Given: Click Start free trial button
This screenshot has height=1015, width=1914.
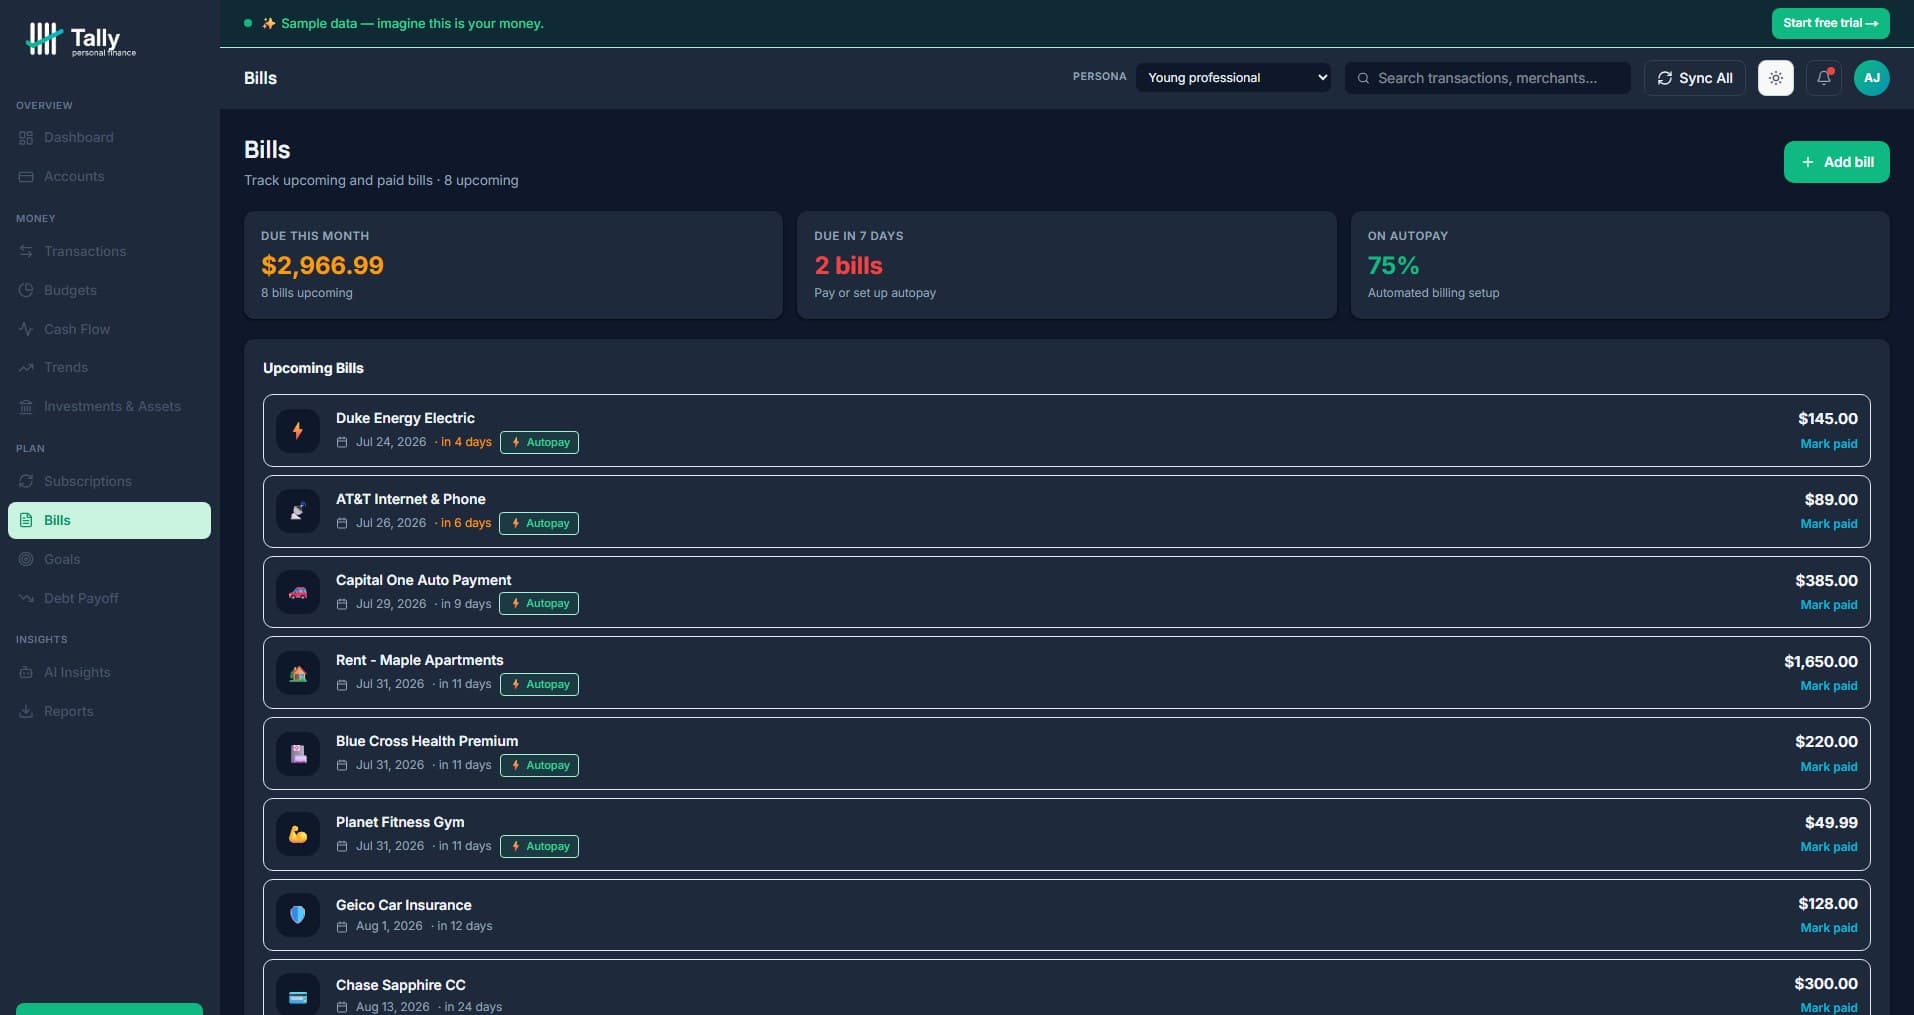Looking at the screenshot, I should (1830, 23).
